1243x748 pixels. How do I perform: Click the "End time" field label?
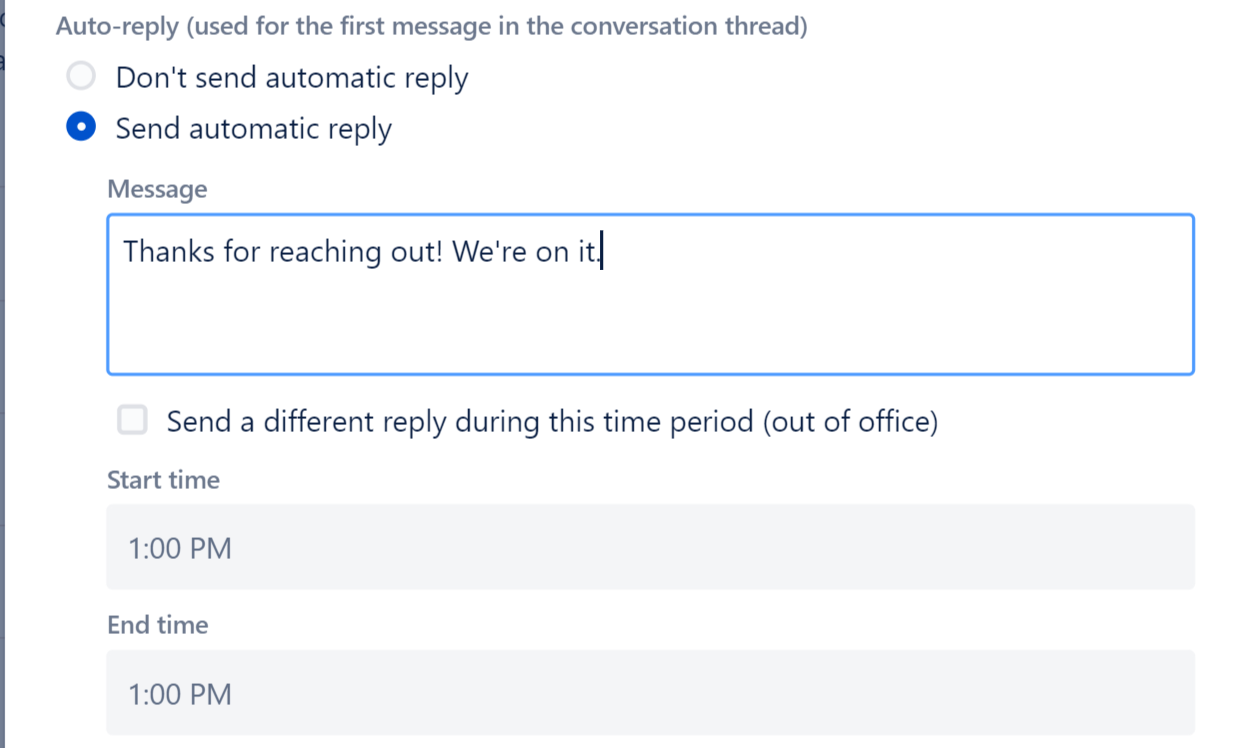(157, 625)
